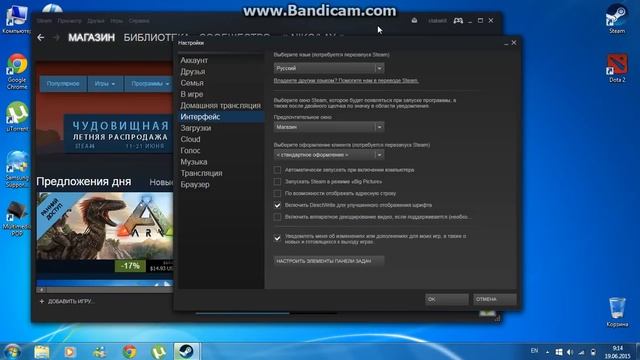The image size is (640, 360).
Task: Click Action Center flag tray icon
Action: [x=559, y=352]
